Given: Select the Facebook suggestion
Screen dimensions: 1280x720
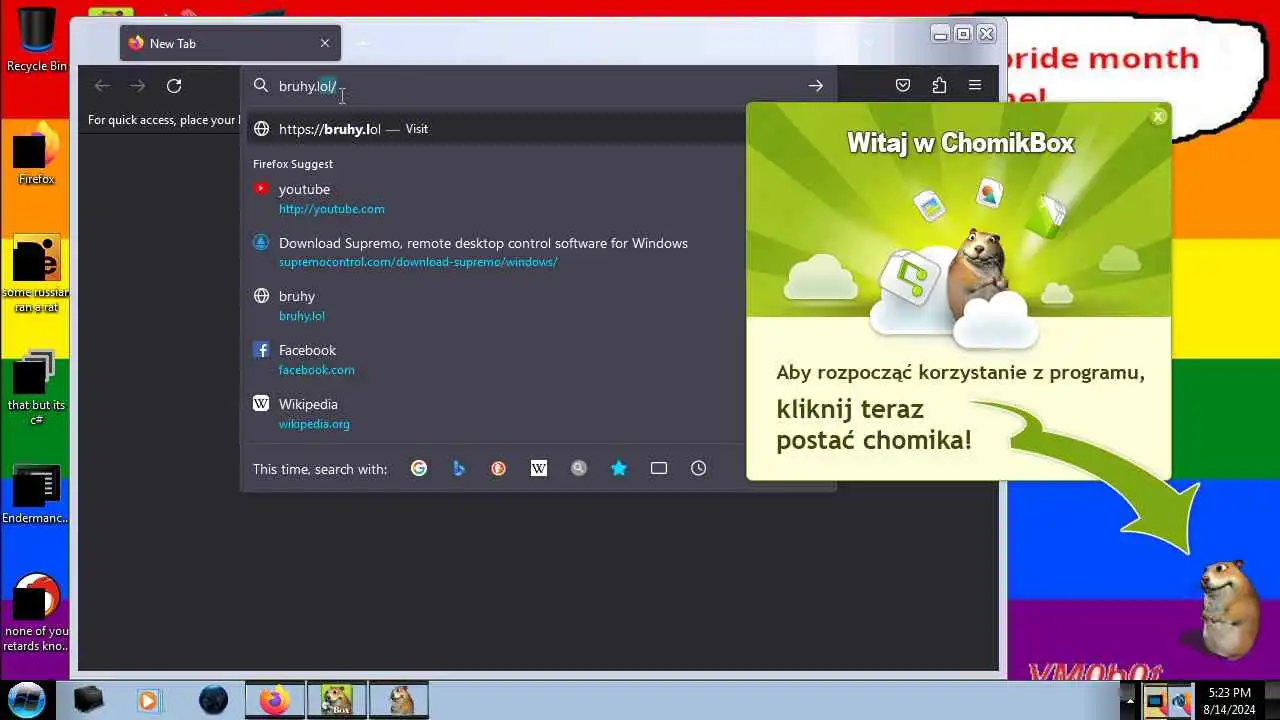Looking at the screenshot, I should 495,359.
